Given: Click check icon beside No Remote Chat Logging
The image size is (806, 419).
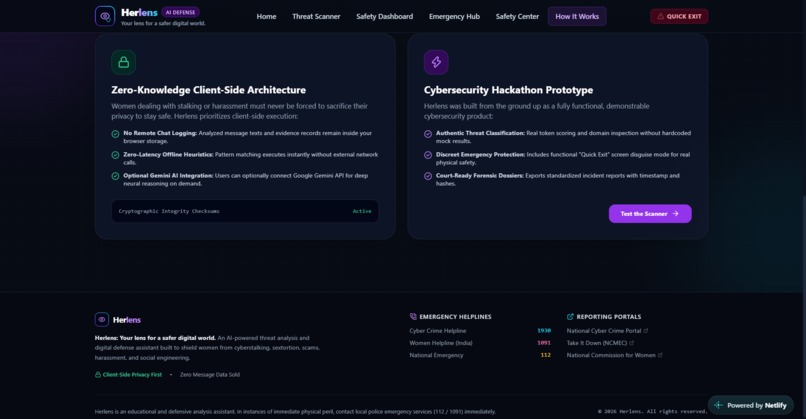Looking at the screenshot, I should (115, 134).
